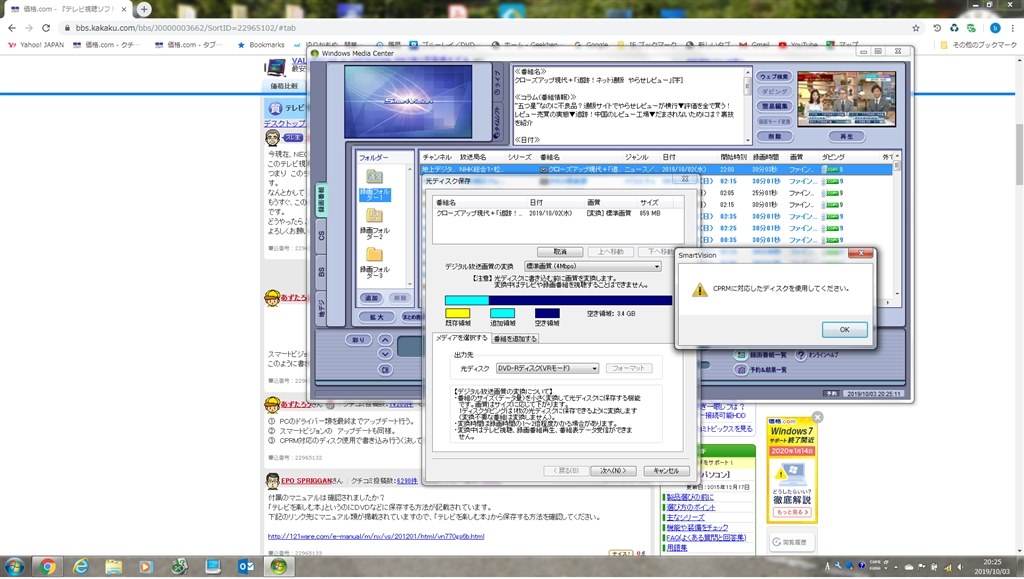Viewport: 1024px width, 579px height.
Task: Click the Chrome back navigation arrow
Action: 12,28
